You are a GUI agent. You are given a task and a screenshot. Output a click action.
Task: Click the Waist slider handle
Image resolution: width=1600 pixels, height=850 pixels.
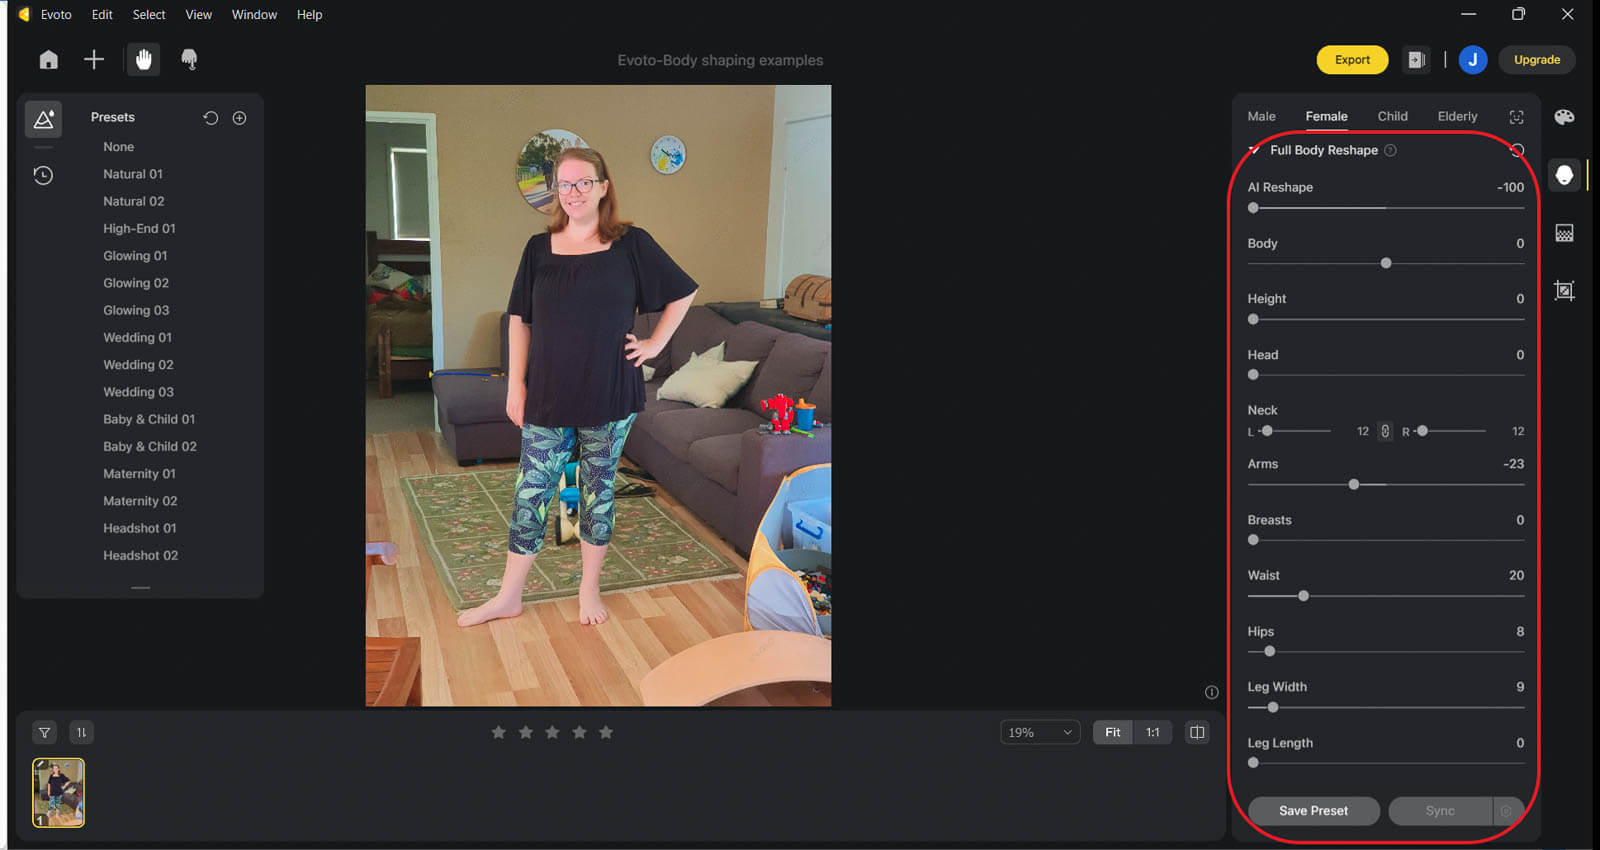pos(1303,596)
